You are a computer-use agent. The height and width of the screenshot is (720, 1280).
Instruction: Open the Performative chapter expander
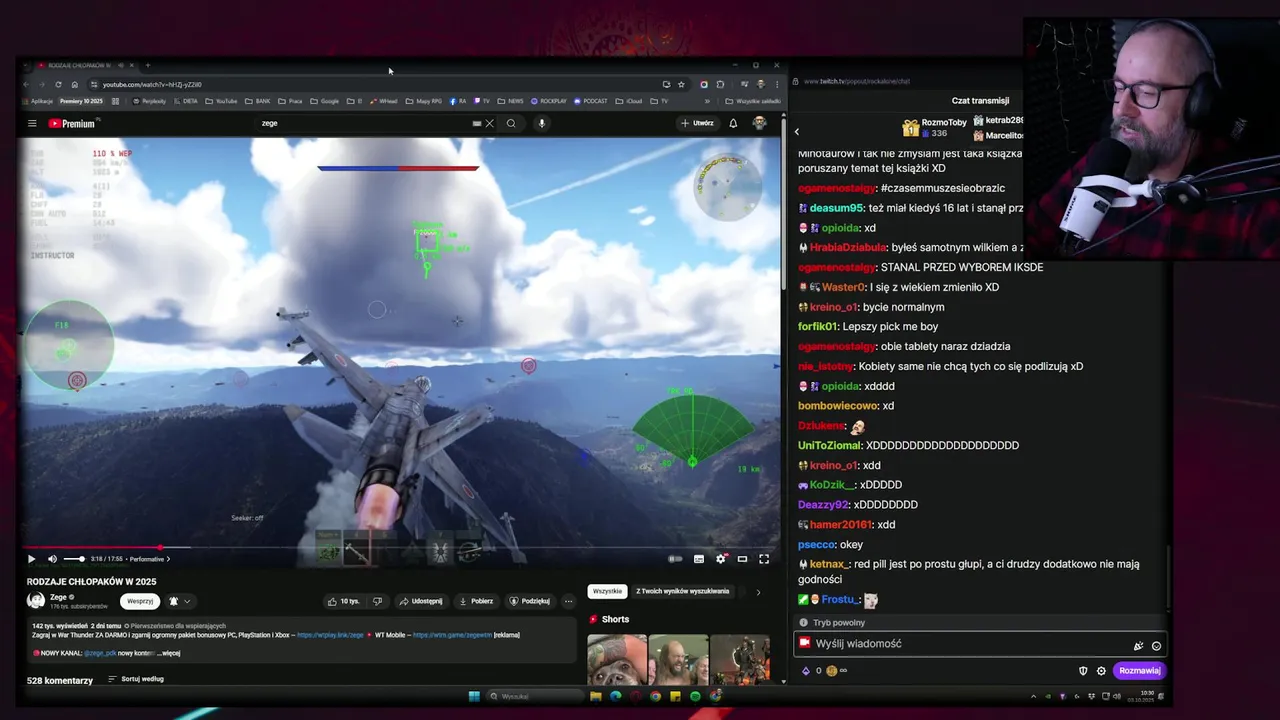click(x=149, y=559)
